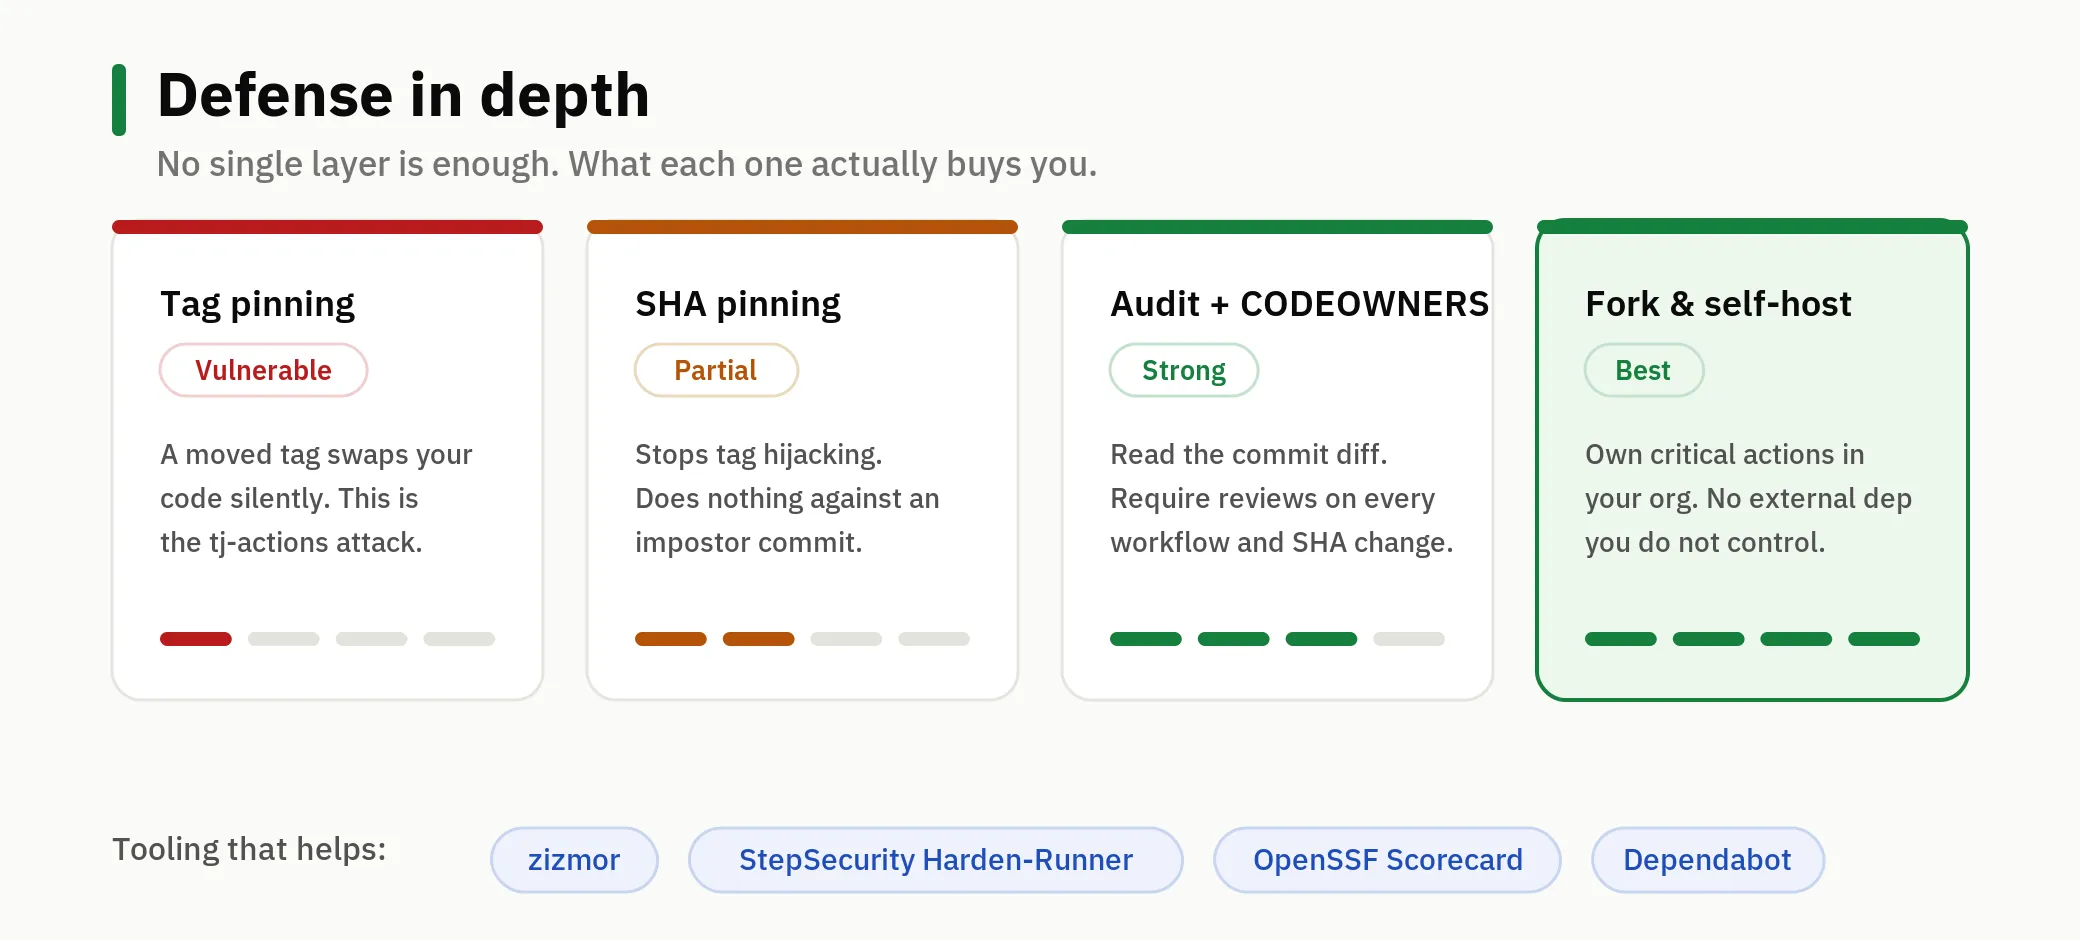
Task: Click text 'Require reviews on every'
Action: tap(1272, 499)
